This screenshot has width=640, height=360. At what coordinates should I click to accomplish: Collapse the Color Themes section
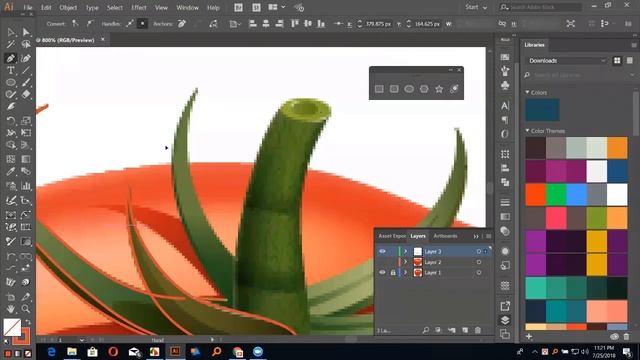pos(527,131)
